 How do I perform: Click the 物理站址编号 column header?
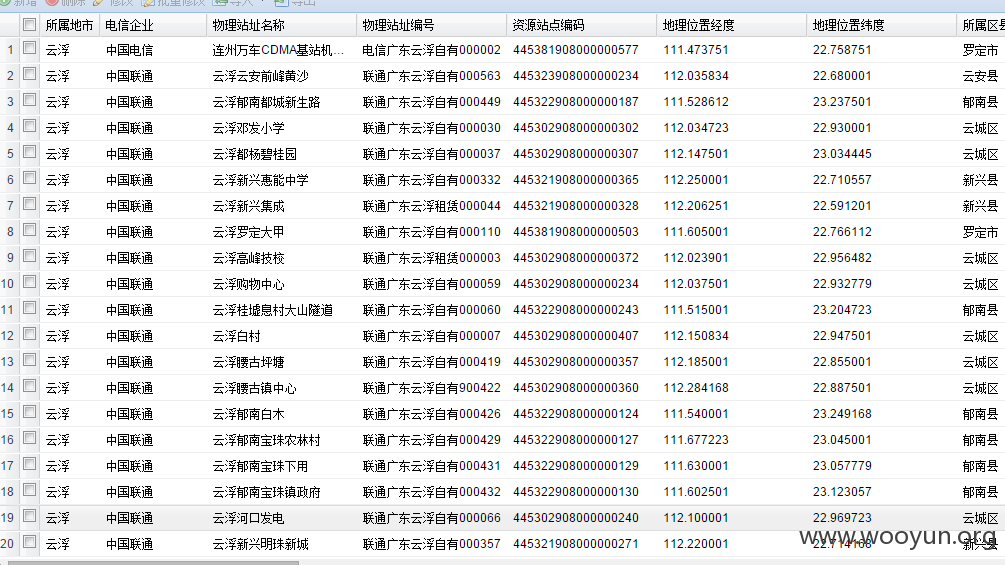431,25
